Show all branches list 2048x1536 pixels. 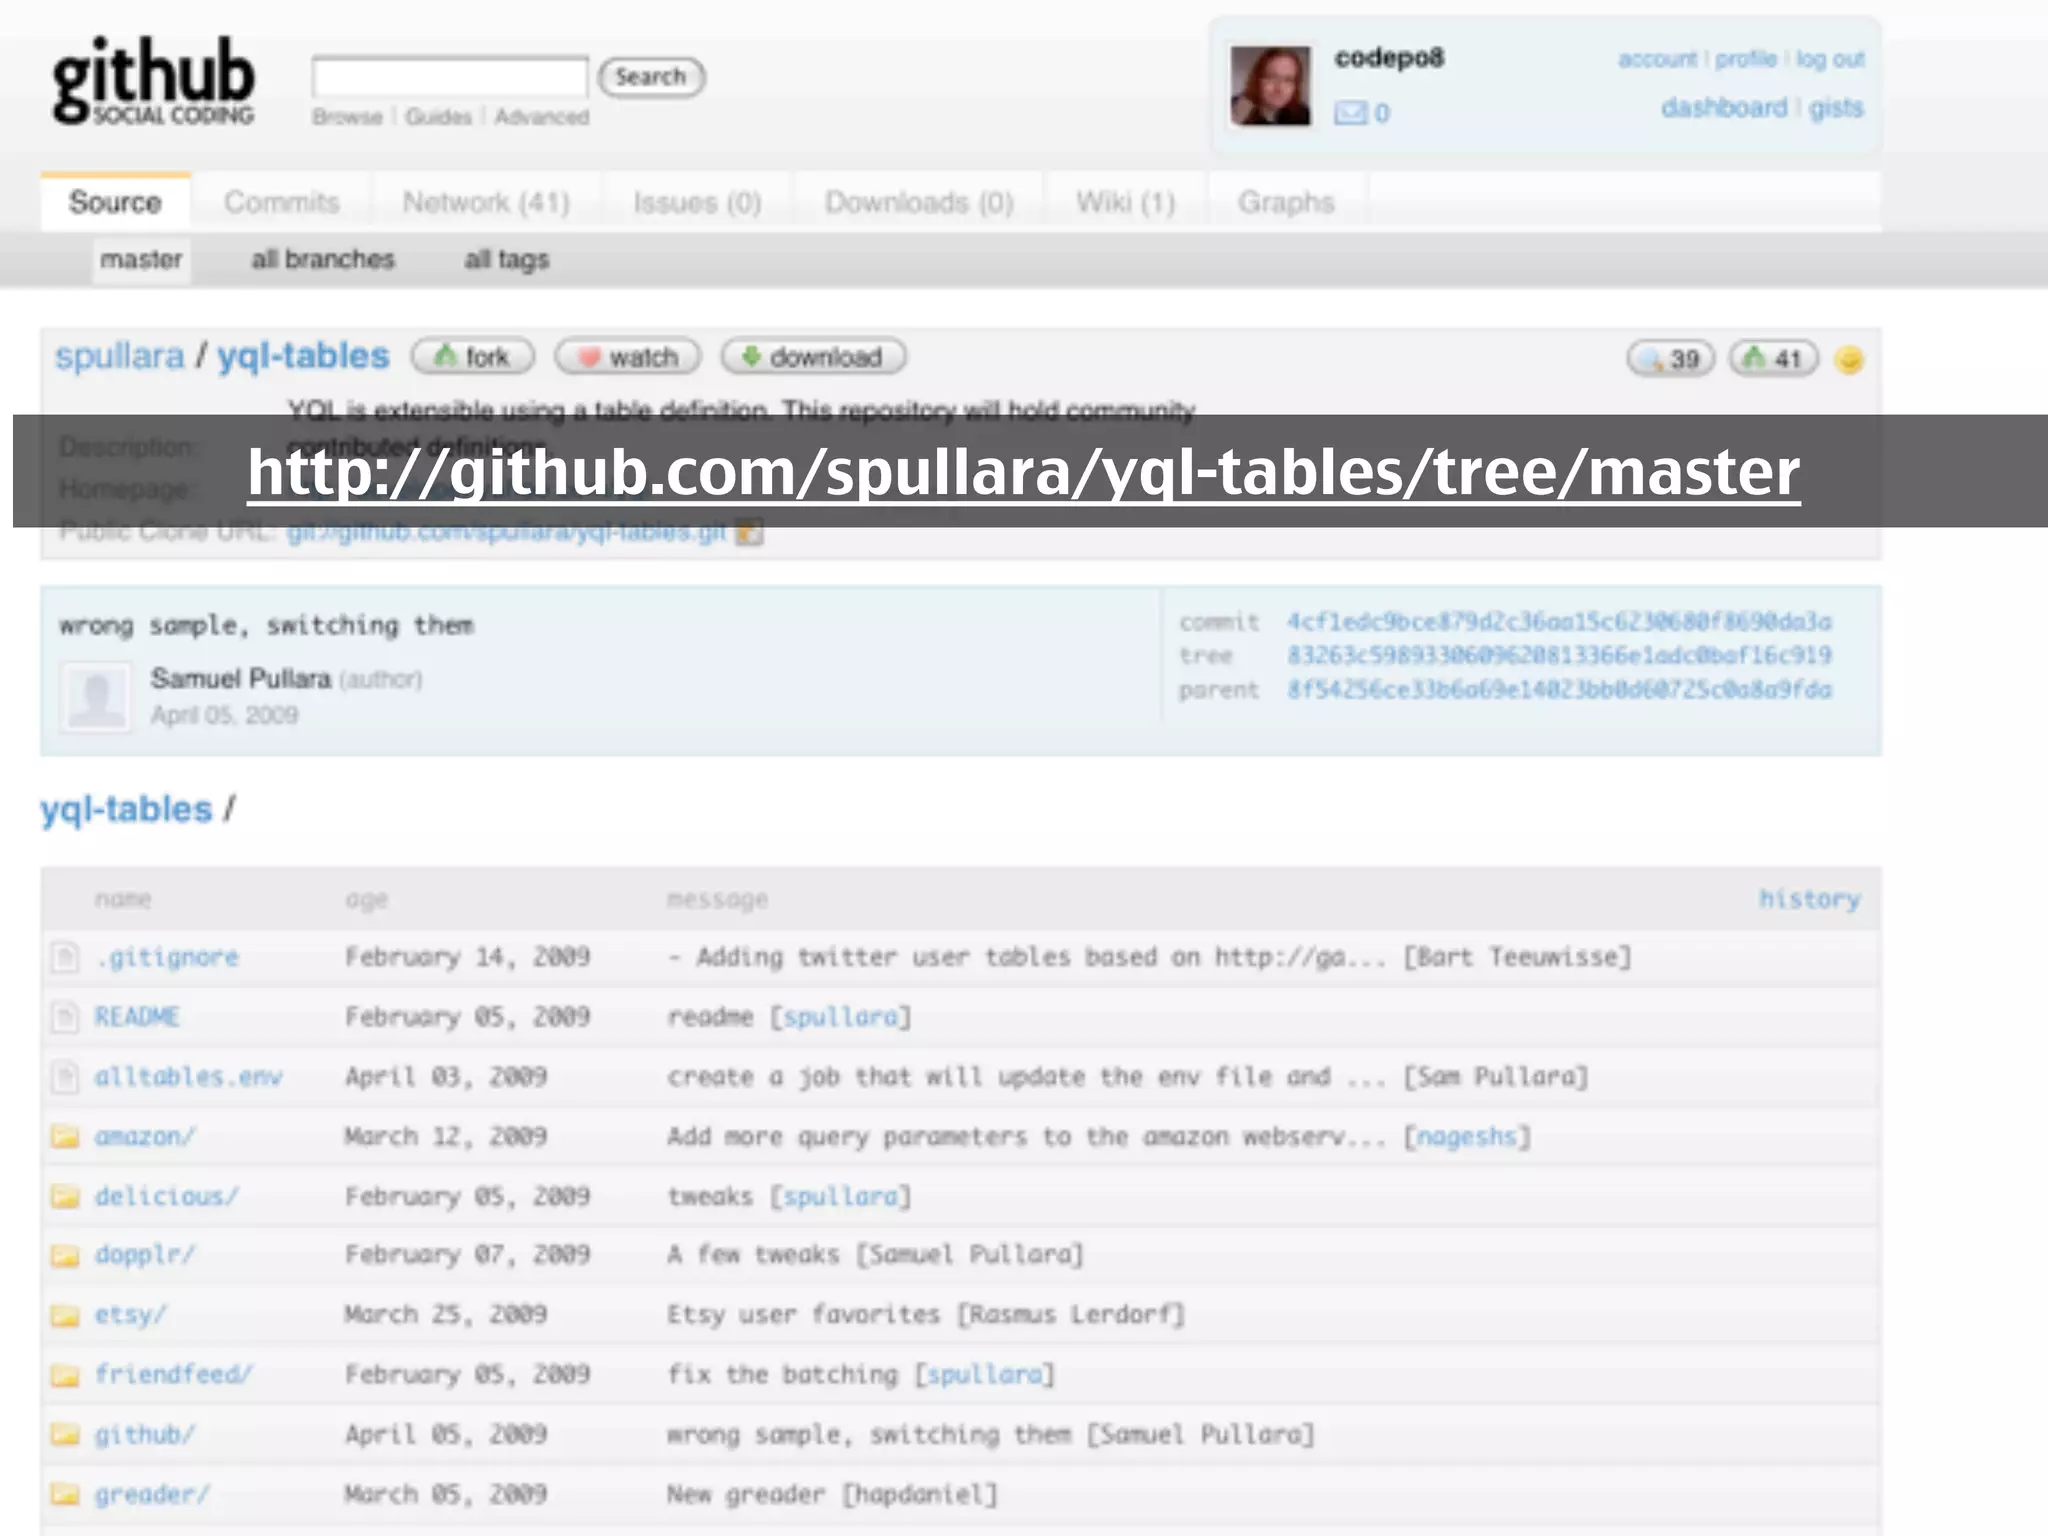[322, 259]
